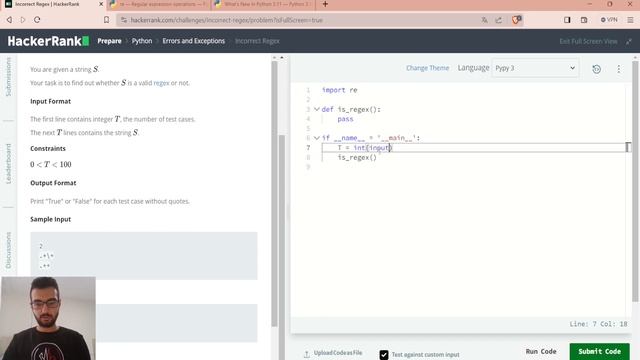Open the browser hamburger menu
The image size is (640, 360).
630,20
